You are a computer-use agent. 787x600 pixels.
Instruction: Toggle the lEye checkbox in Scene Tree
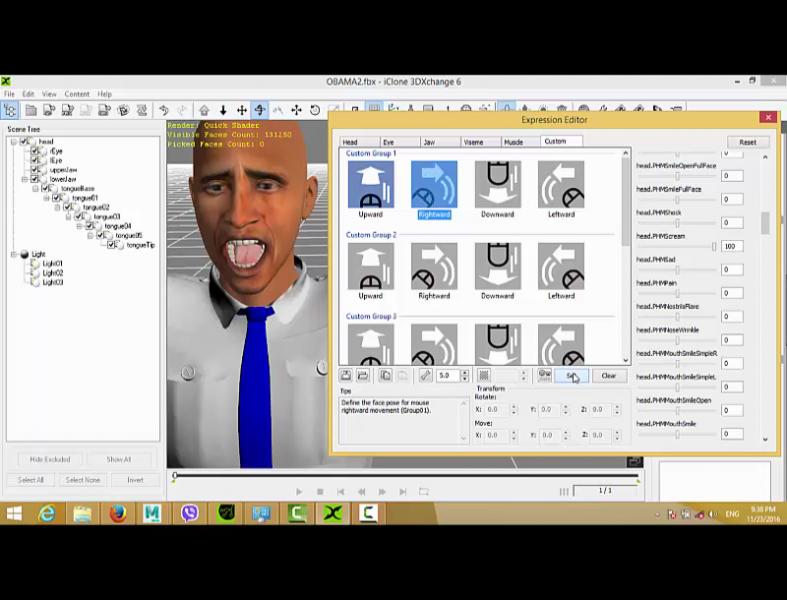(35, 160)
